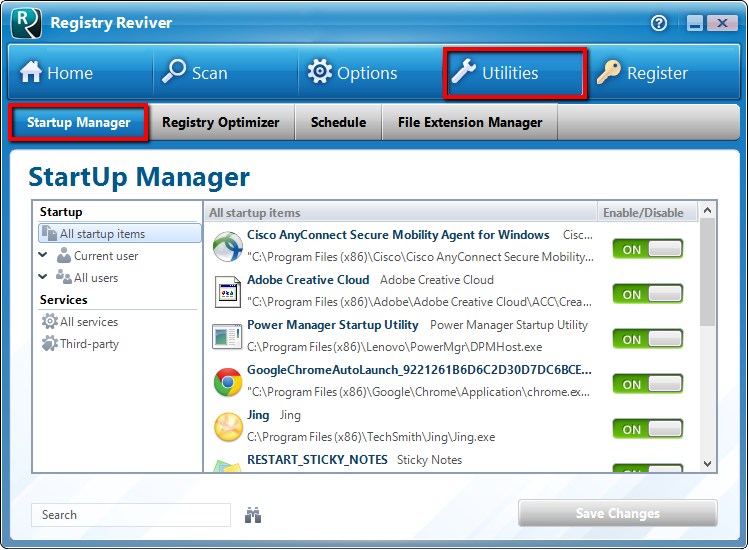This screenshot has height=550, width=749.
Task: Click the Cisco AnyConnect globe icon
Action: 228,246
